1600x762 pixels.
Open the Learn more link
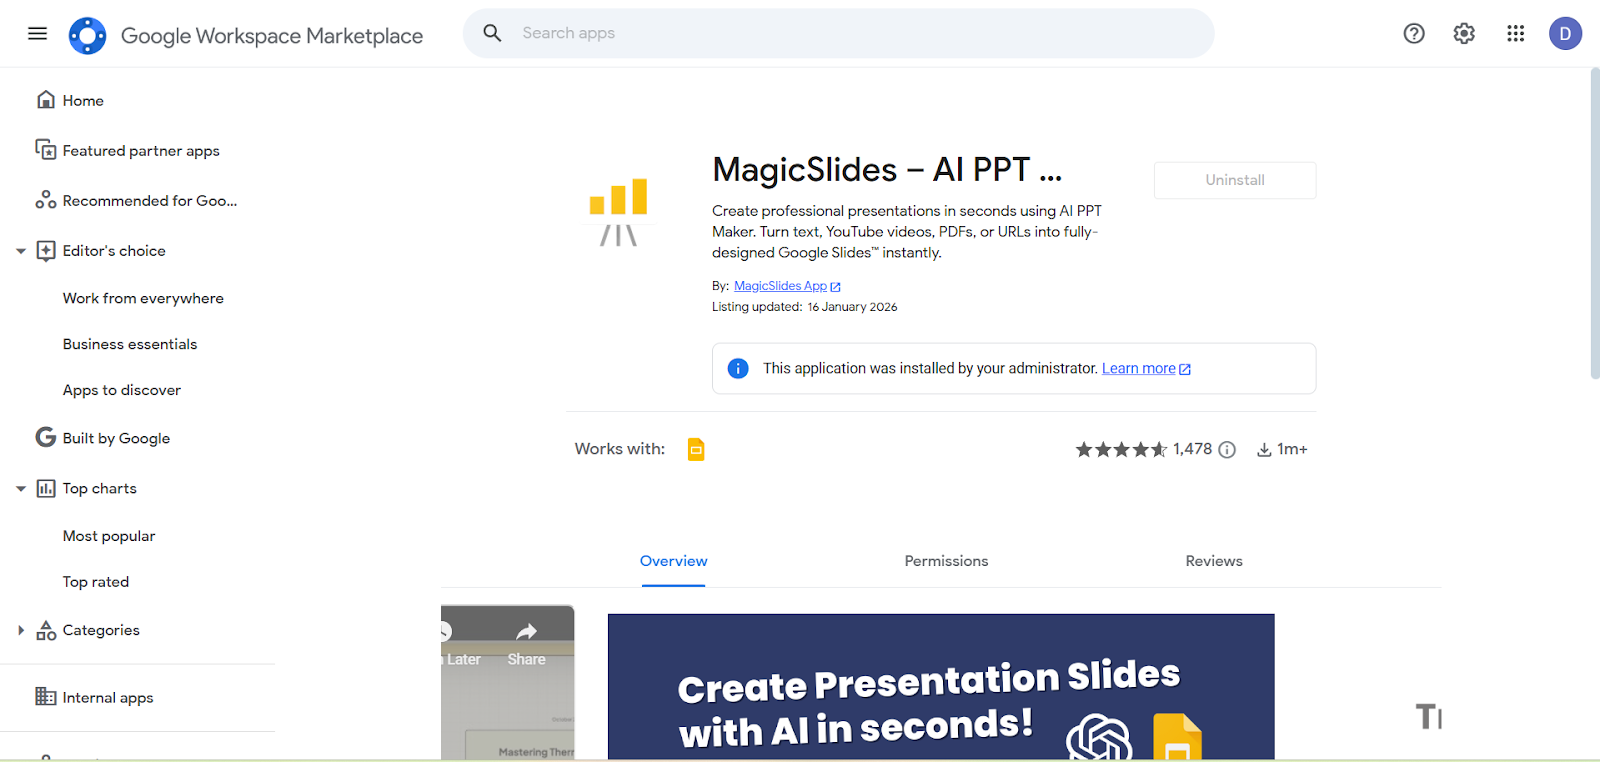1139,368
